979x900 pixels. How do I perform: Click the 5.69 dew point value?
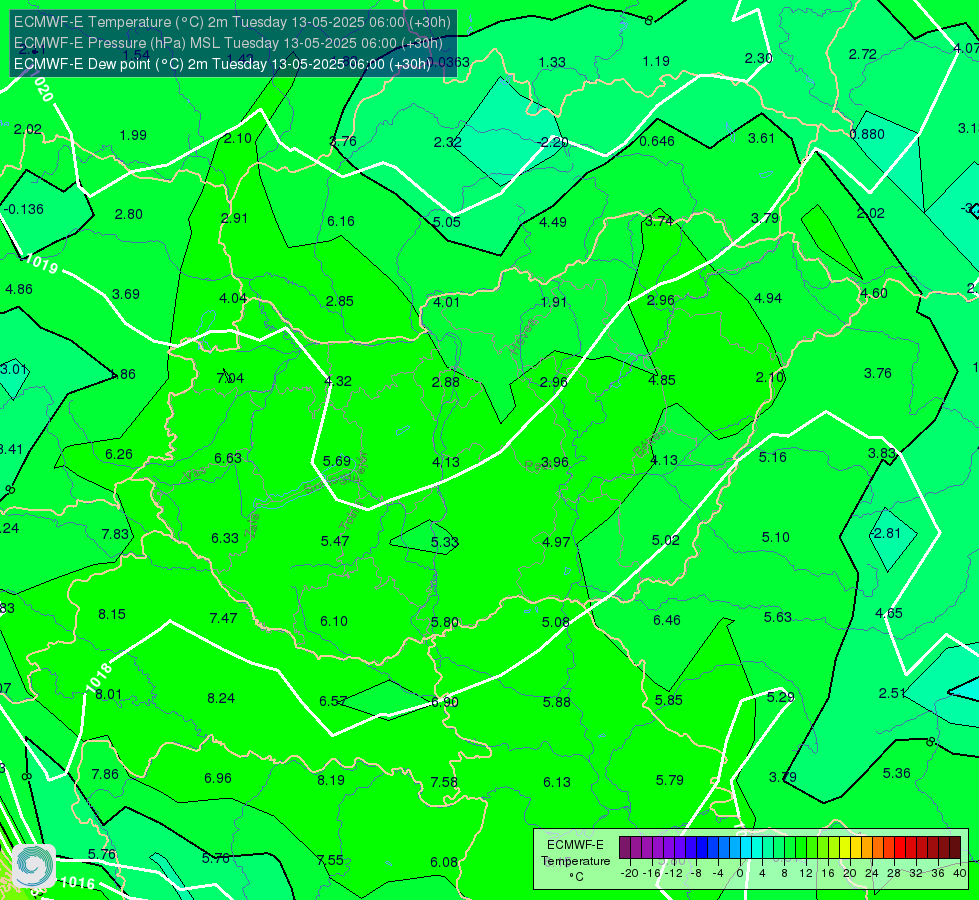[337, 462]
